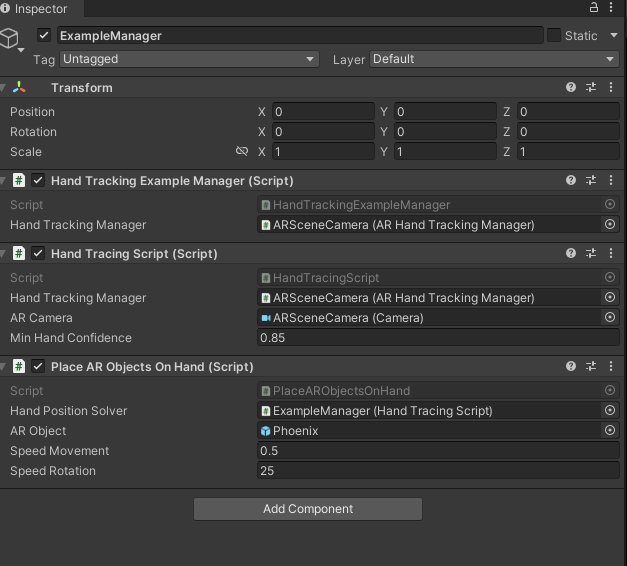
Task: Open object picker for AR Camera field
Action: point(609,317)
